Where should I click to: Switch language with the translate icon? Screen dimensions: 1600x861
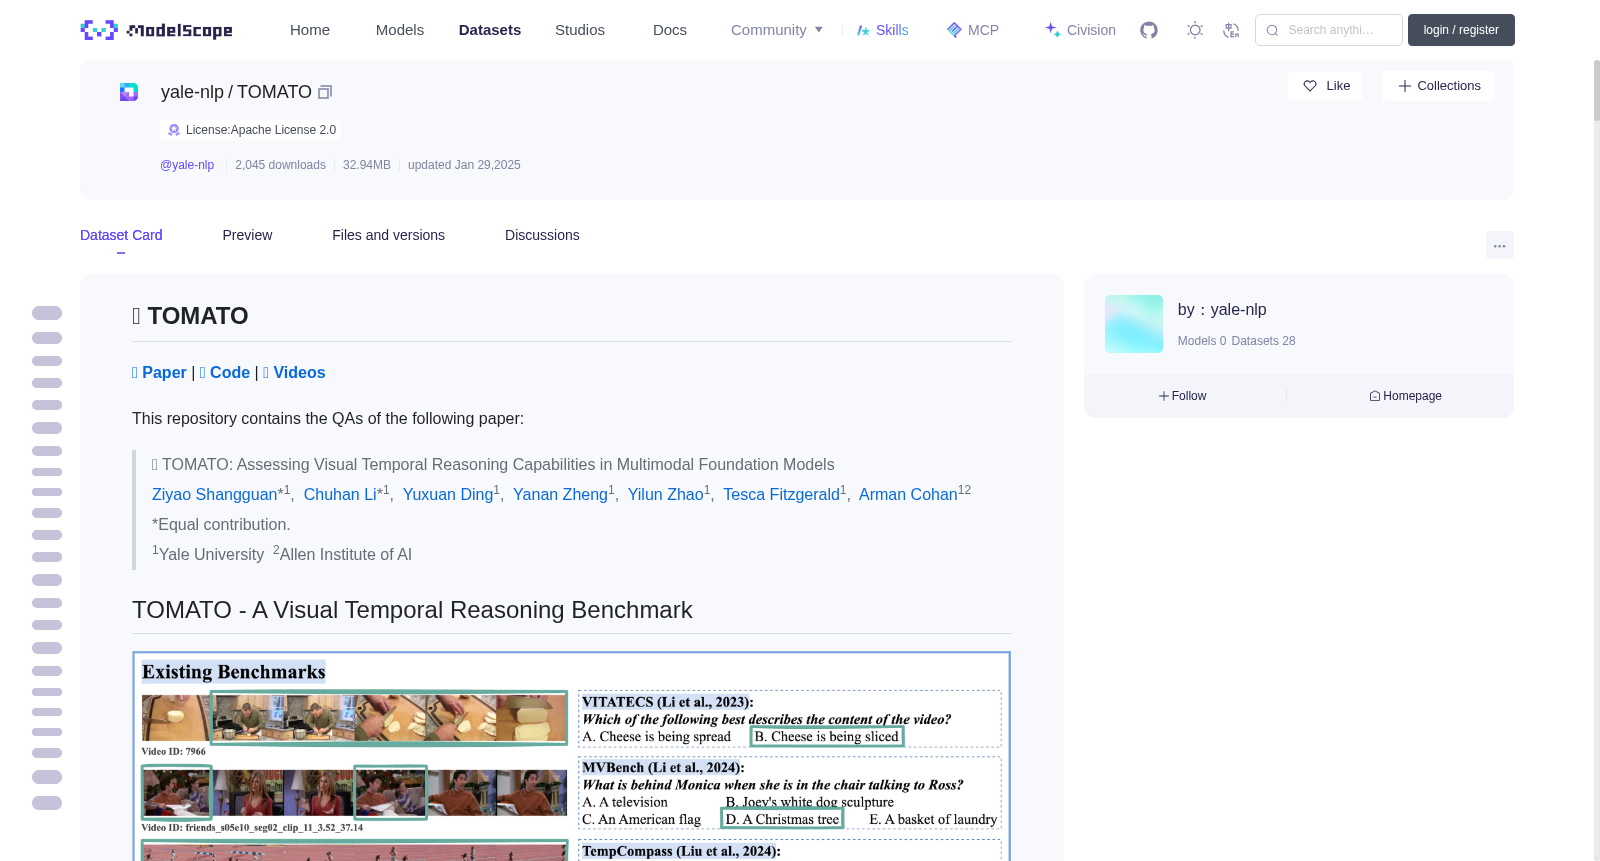tap(1232, 30)
